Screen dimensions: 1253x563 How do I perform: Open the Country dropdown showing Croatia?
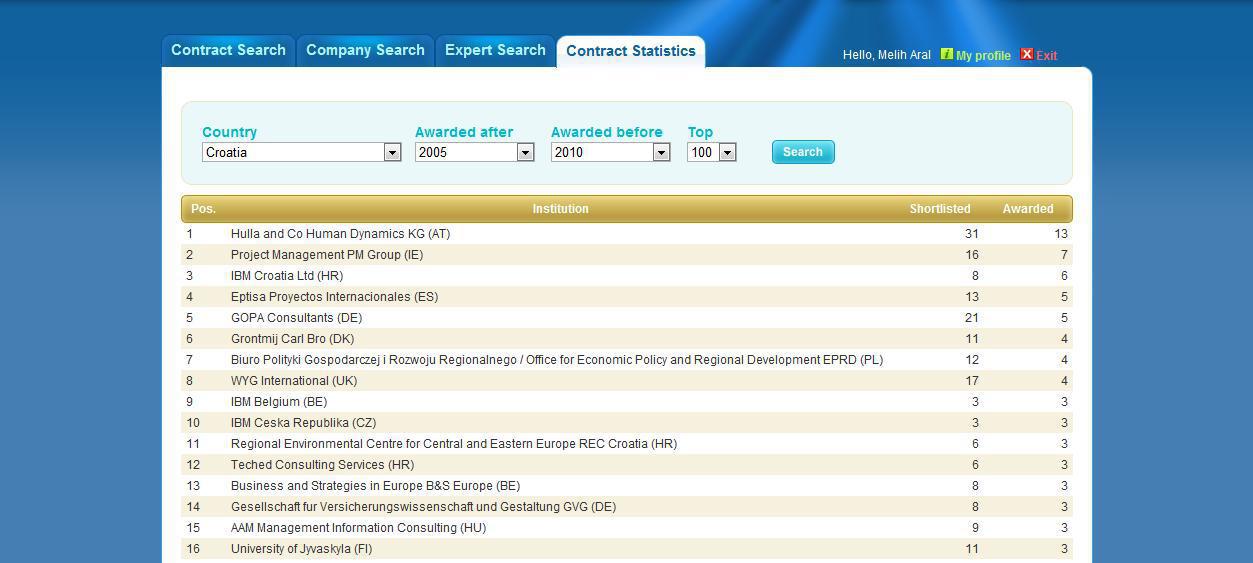click(301, 152)
